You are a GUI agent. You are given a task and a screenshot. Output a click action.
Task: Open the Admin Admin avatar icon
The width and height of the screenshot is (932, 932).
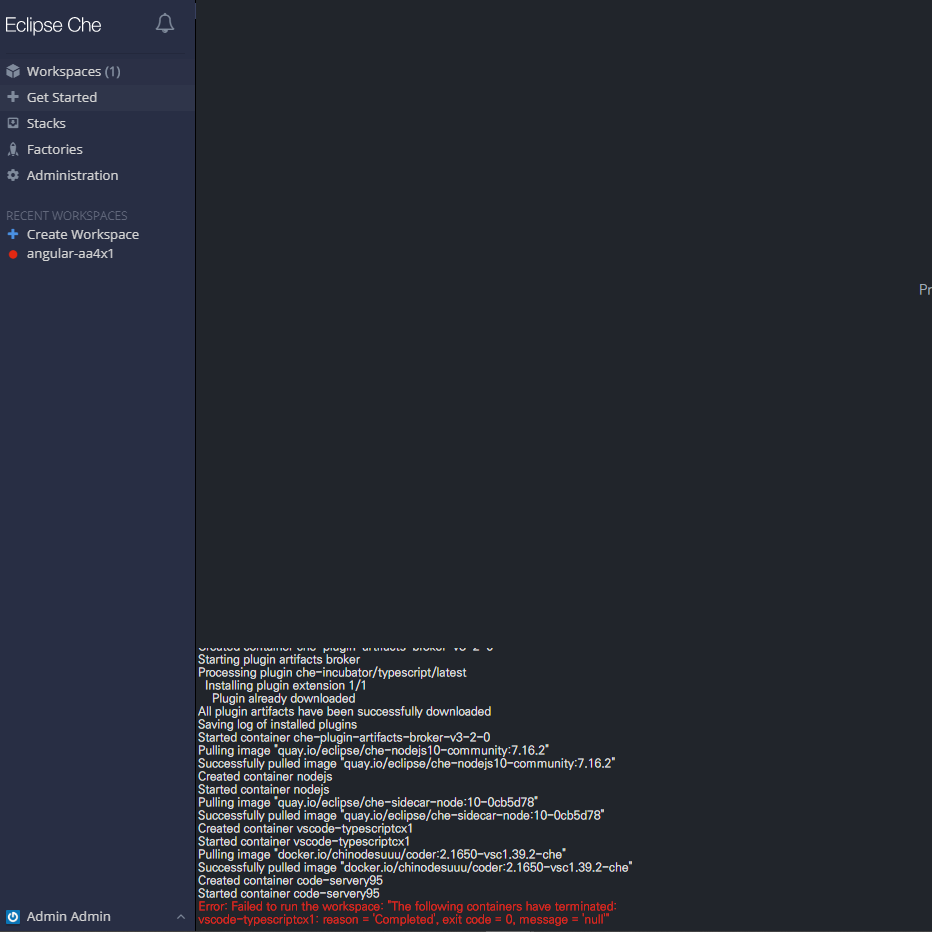click(x=13, y=916)
